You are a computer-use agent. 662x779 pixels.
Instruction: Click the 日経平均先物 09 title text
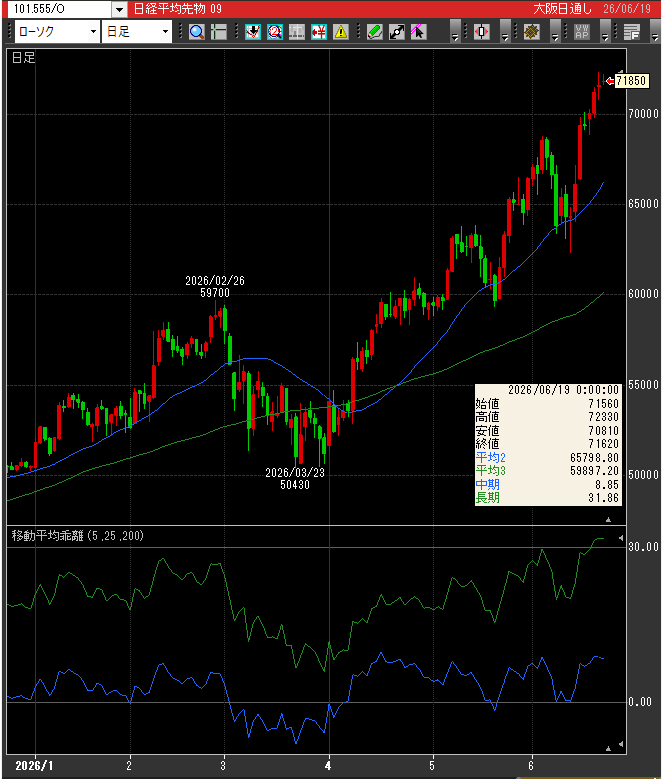[x=178, y=9]
